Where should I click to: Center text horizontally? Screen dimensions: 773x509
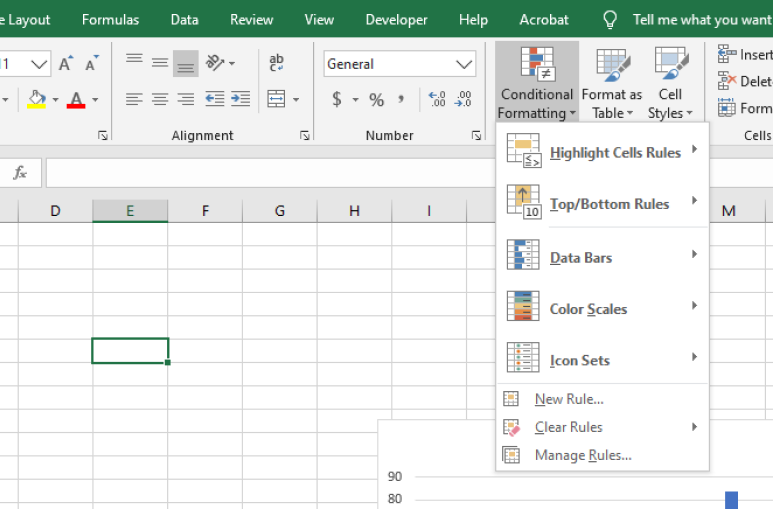(160, 99)
